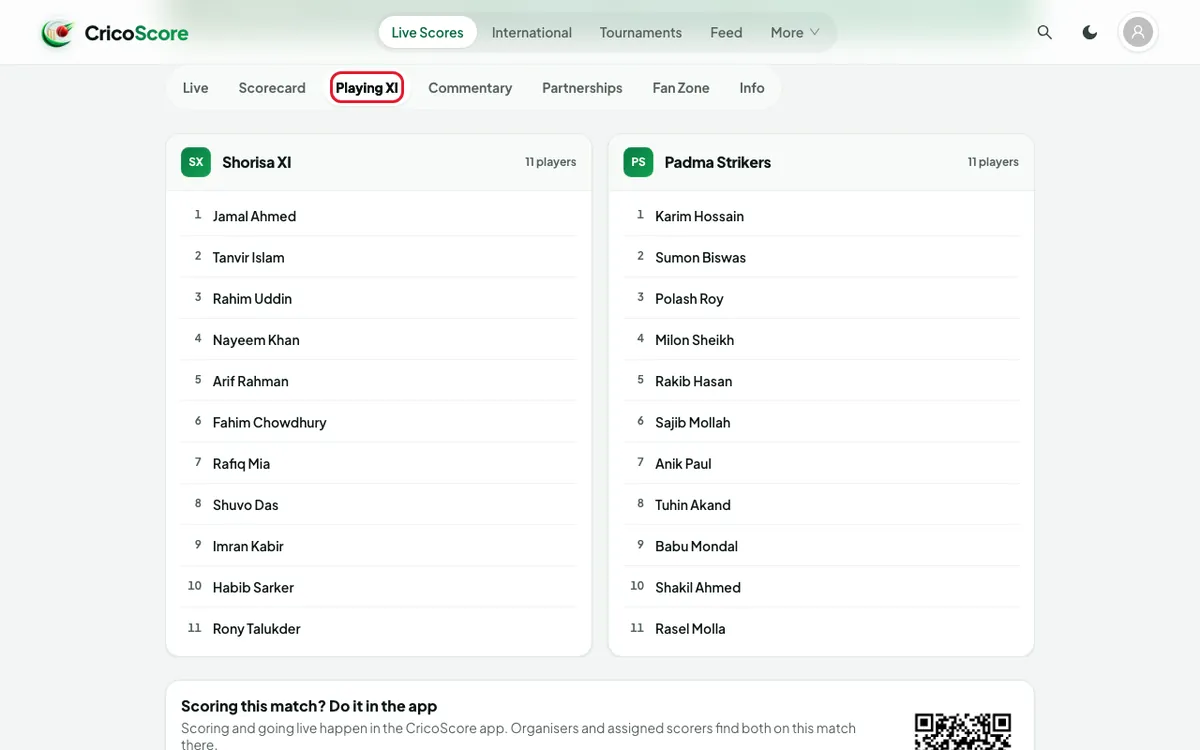
Task: Switch to the Info tab
Action: click(752, 88)
